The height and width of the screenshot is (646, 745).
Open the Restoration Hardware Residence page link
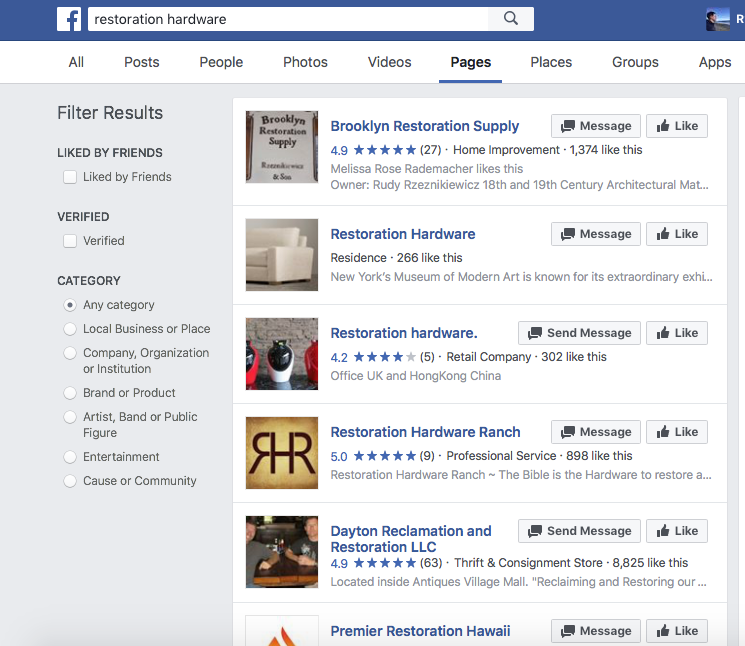coord(403,234)
